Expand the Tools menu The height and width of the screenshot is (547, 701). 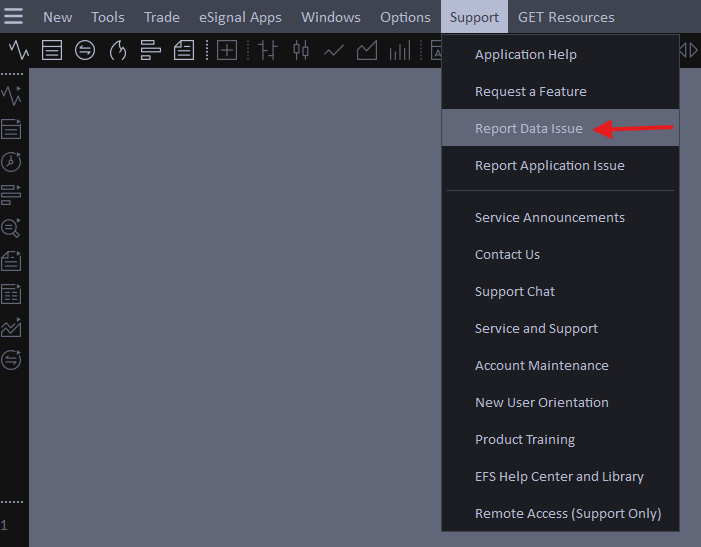(x=108, y=17)
